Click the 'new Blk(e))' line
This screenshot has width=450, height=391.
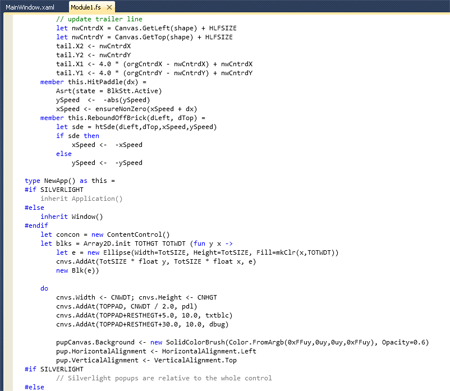pyautogui.click(x=77, y=271)
